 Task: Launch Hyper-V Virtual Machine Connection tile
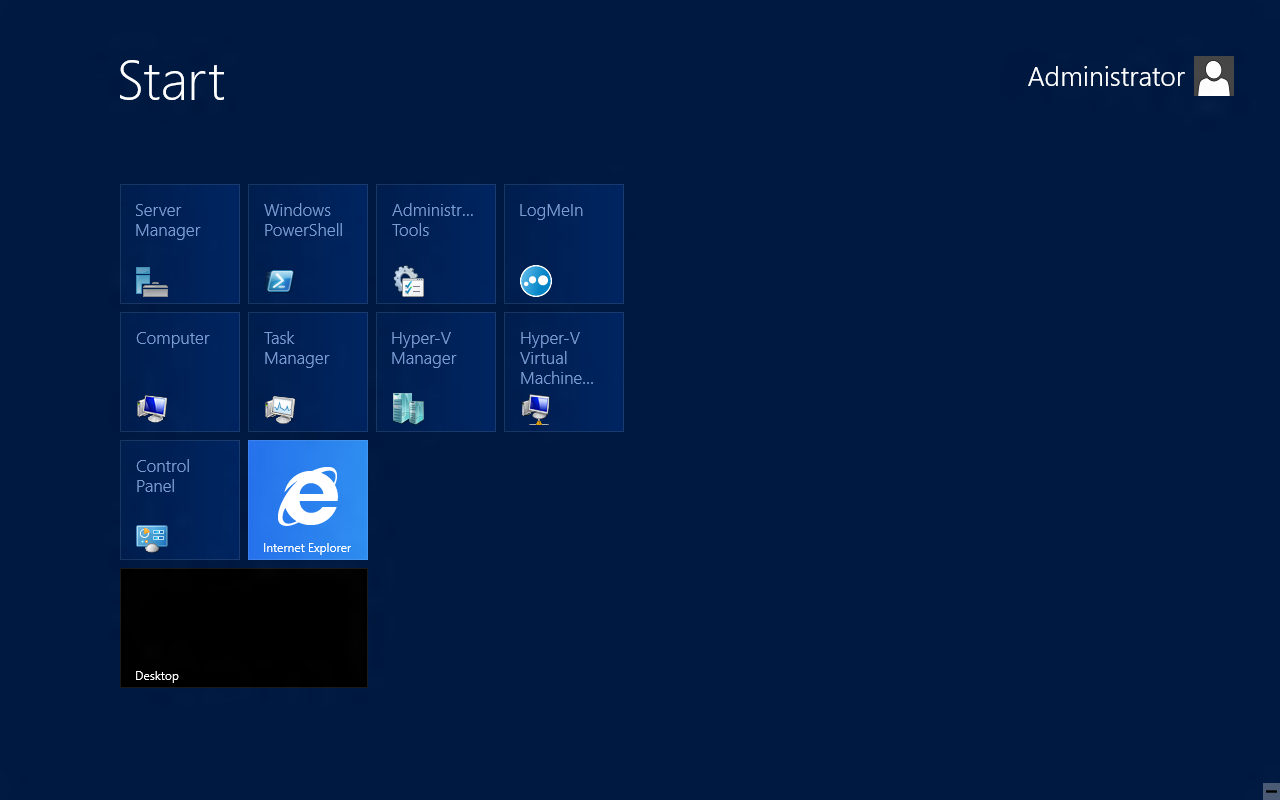[x=564, y=372]
